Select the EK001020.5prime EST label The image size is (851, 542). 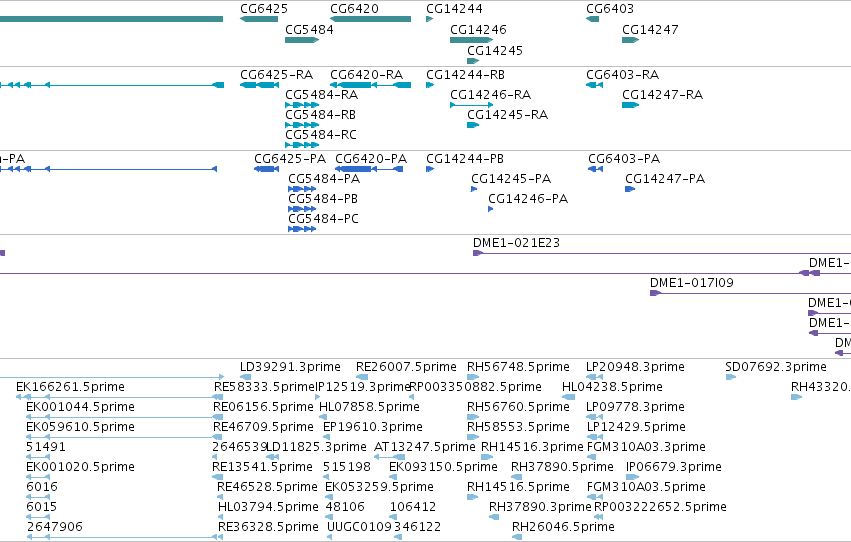click(x=80, y=468)
